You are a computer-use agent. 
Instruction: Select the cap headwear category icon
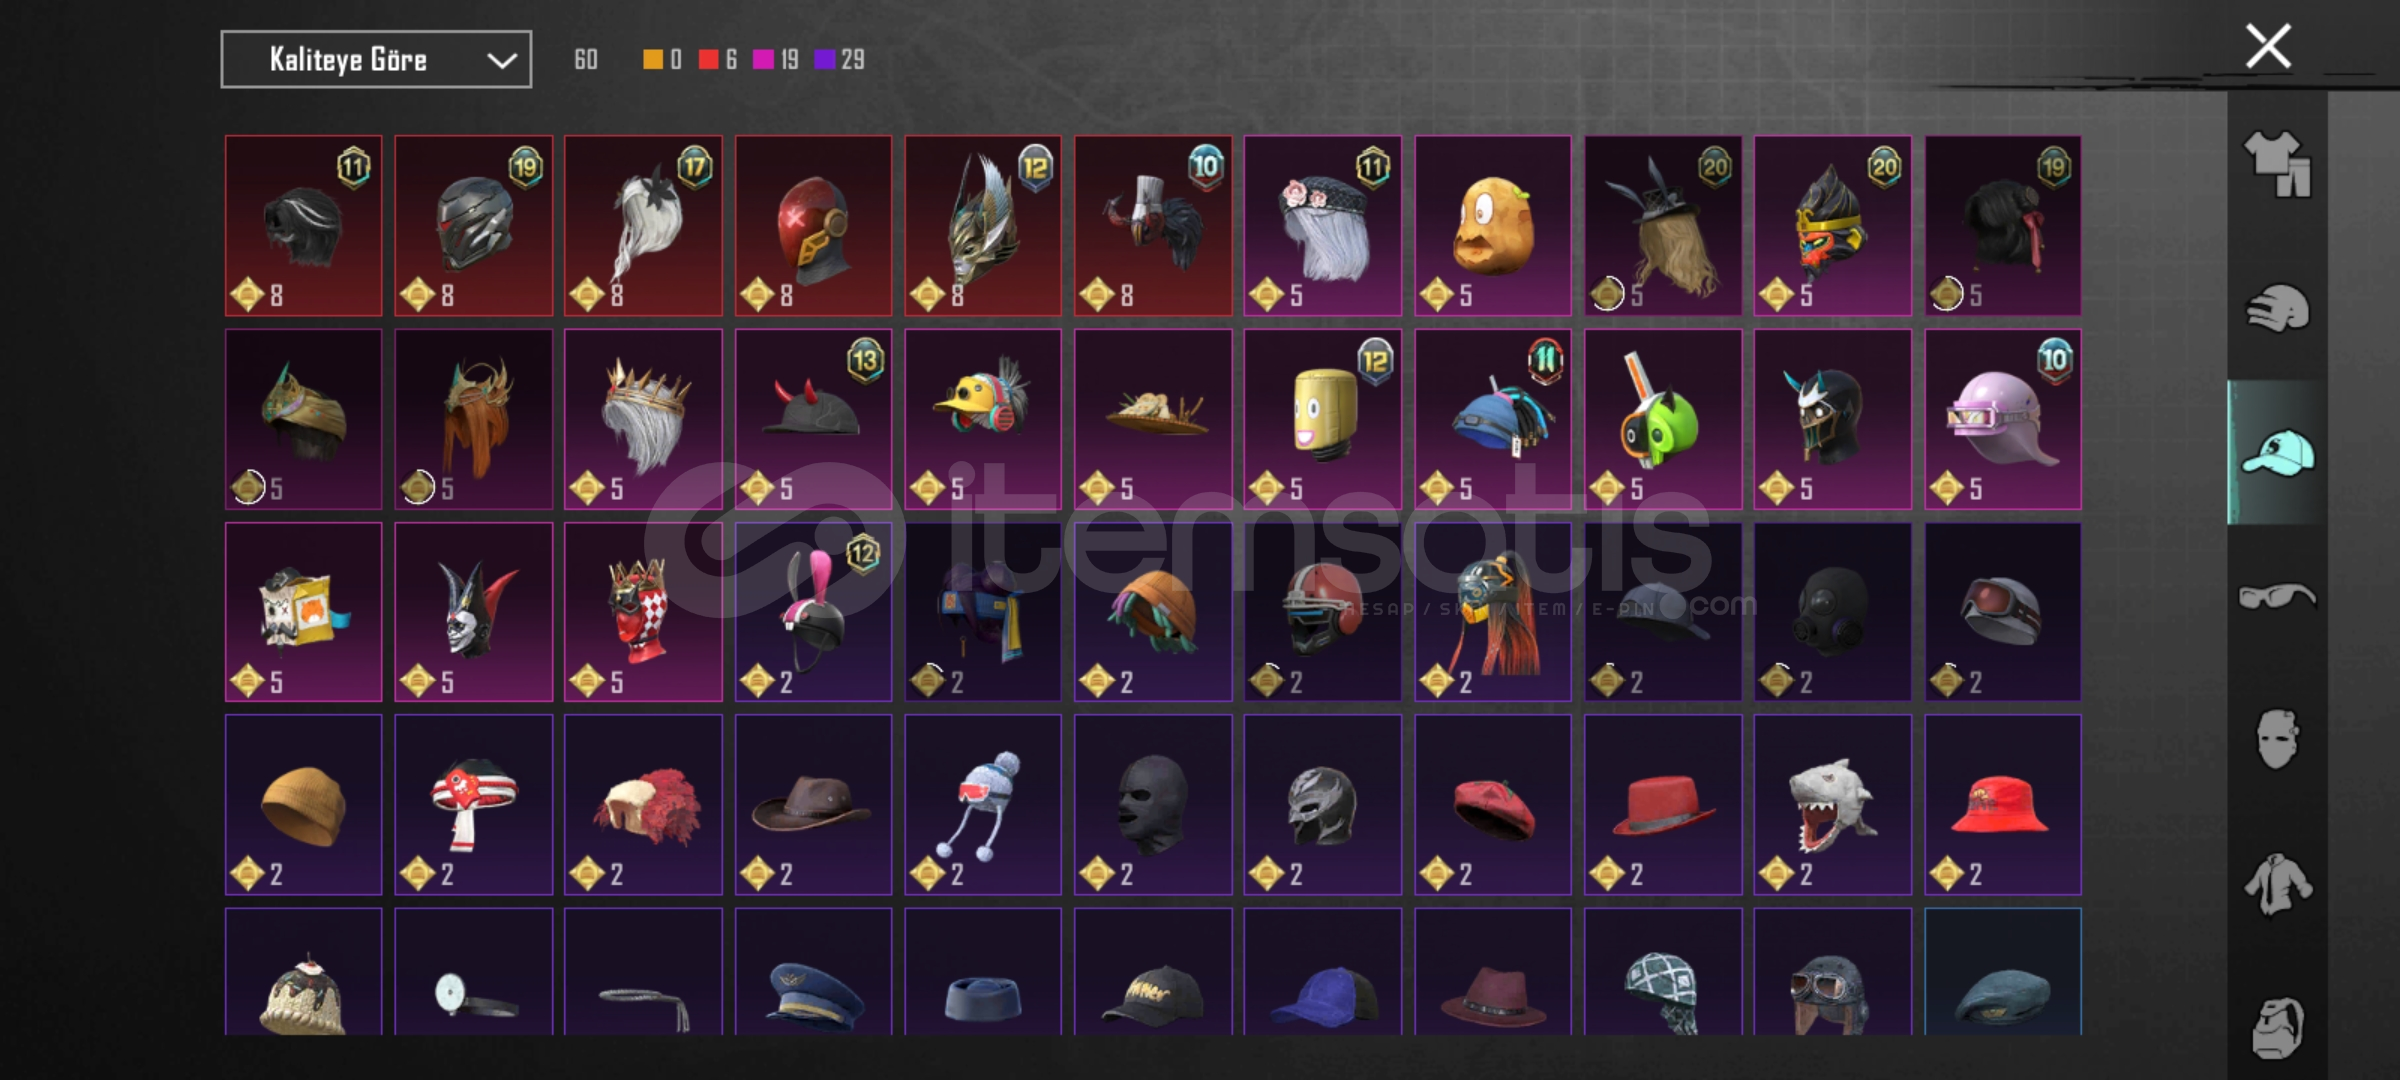[x=2277, y=453]
